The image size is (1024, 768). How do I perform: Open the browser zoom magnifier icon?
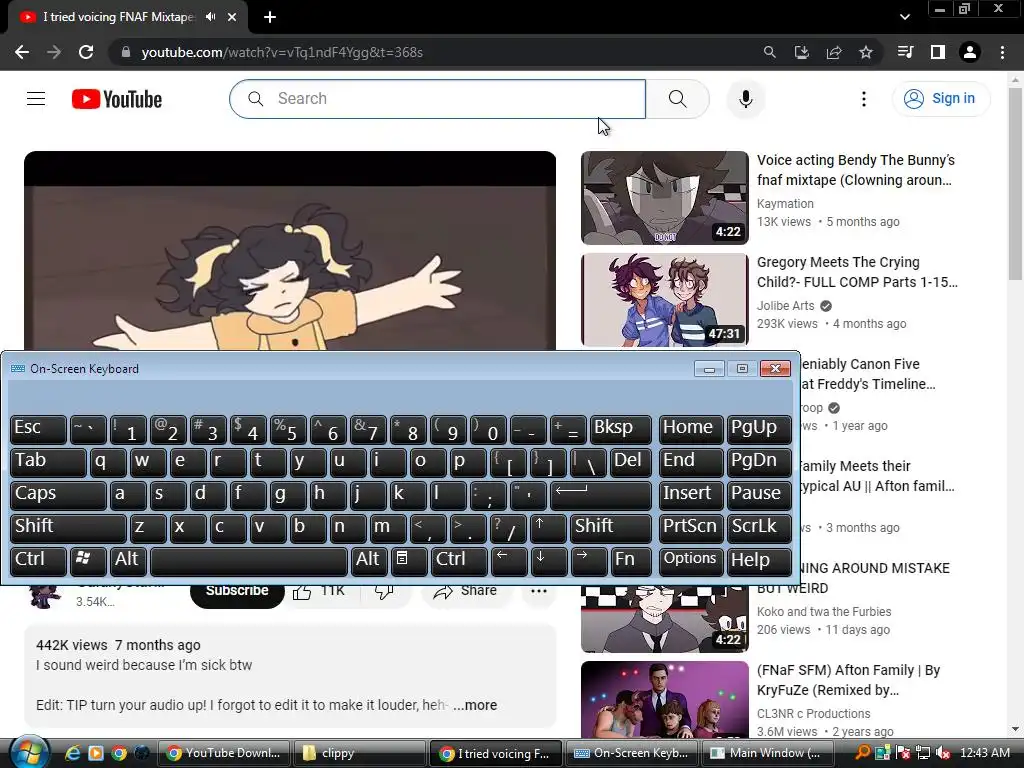coord(770,52)
